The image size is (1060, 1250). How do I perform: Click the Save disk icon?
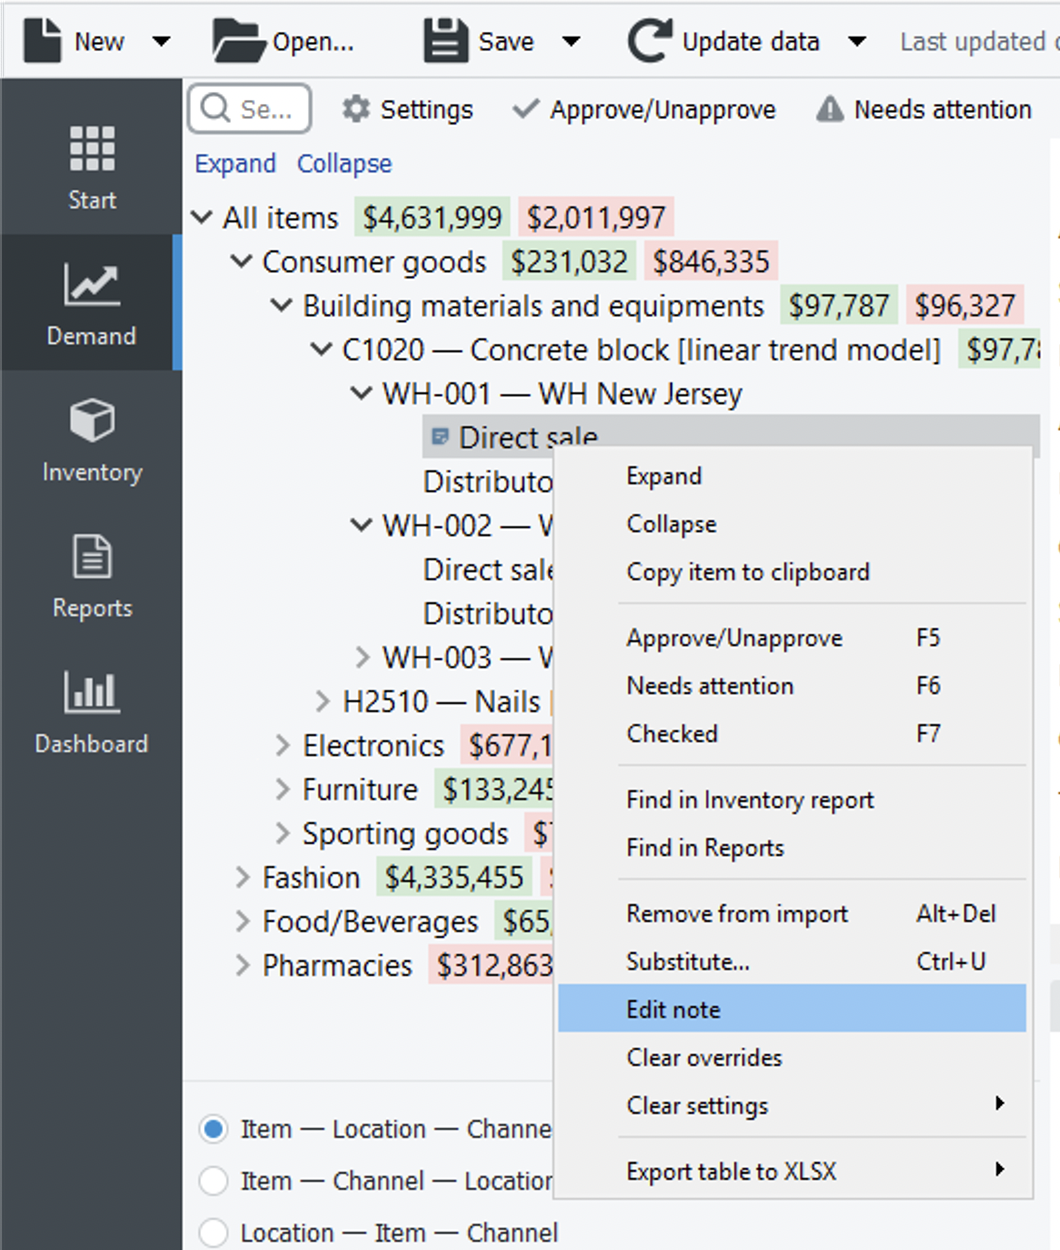(x=445, y=41)
